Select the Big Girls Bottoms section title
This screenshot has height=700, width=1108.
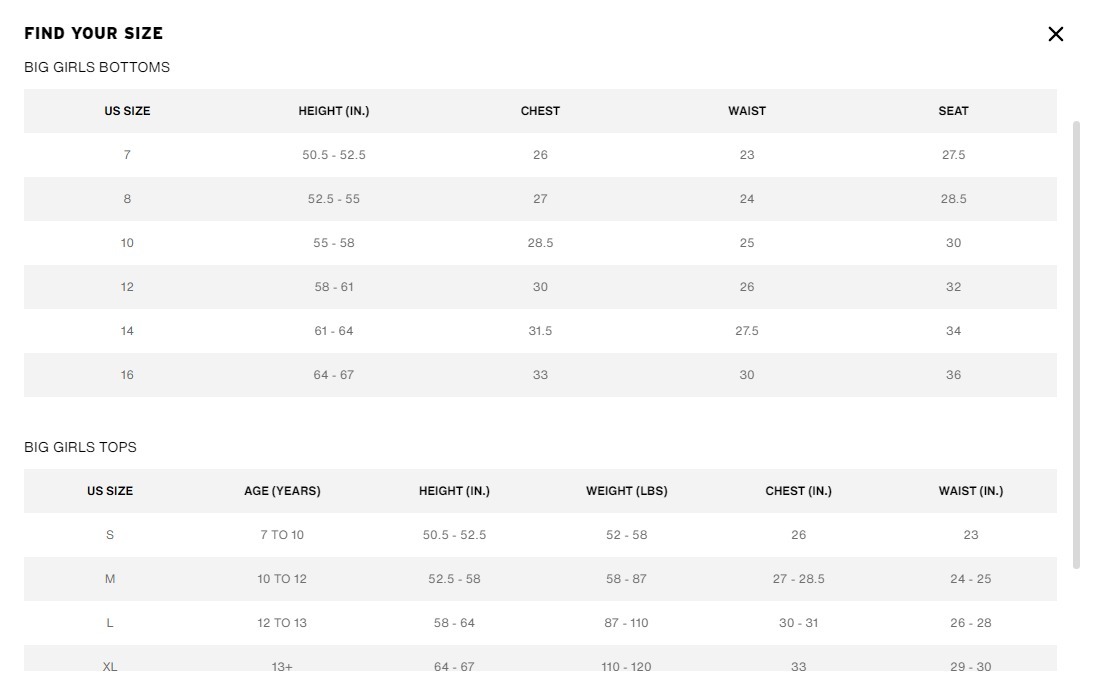tap(97, 67)
